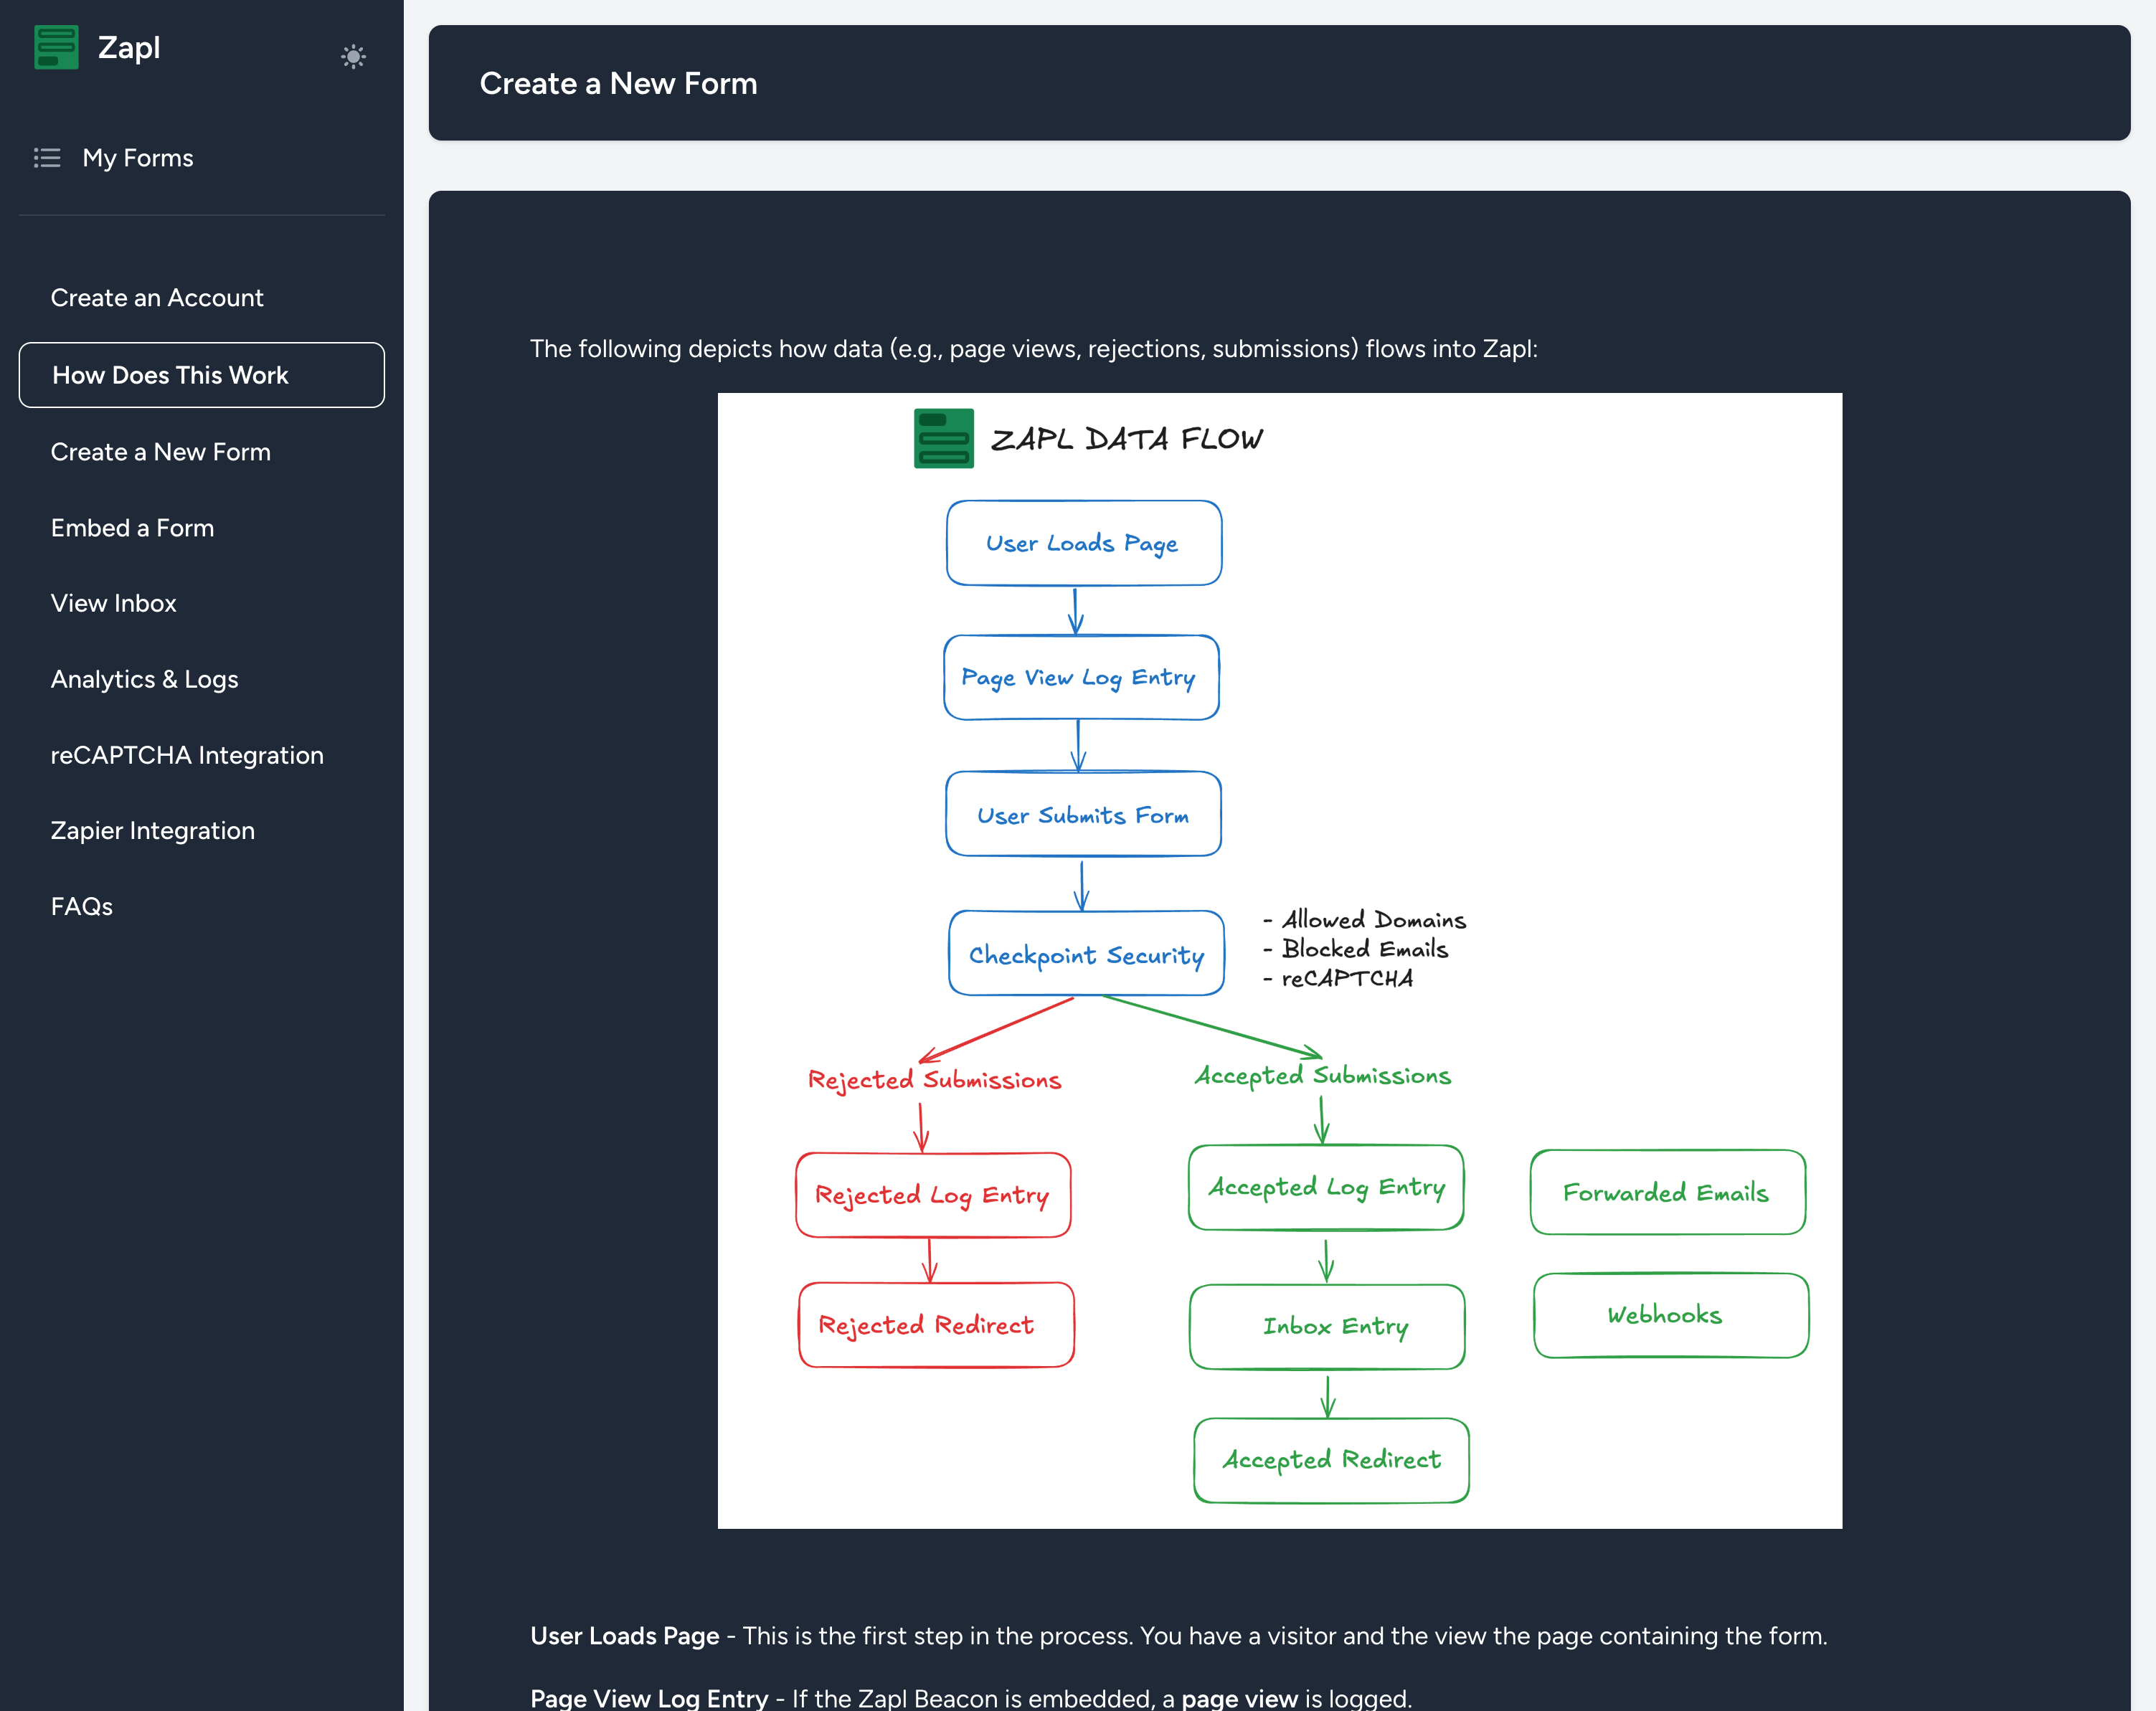2156x1711 pixels.
Task: Click the My Forms list icon
Action: 47,158
